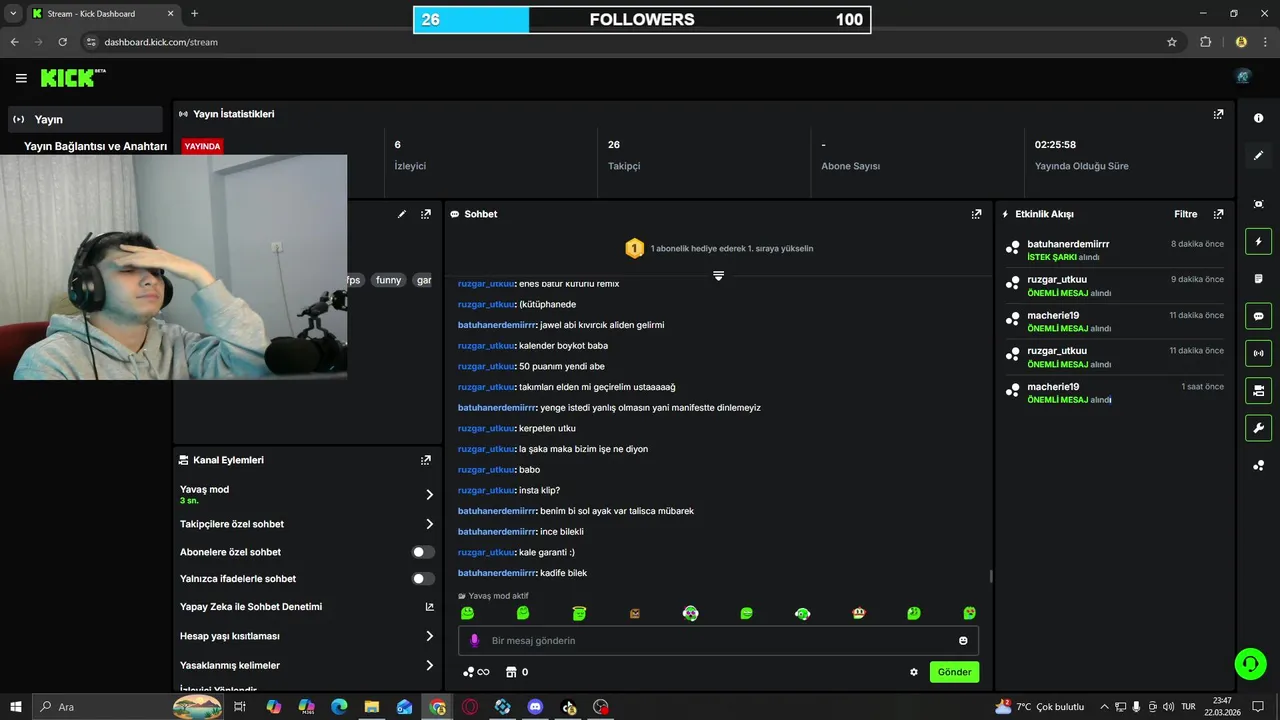This screenshot has height=720, width=1280.
Task: Pop out the stream info panel by the pencil
Action: tap(426, 214)
